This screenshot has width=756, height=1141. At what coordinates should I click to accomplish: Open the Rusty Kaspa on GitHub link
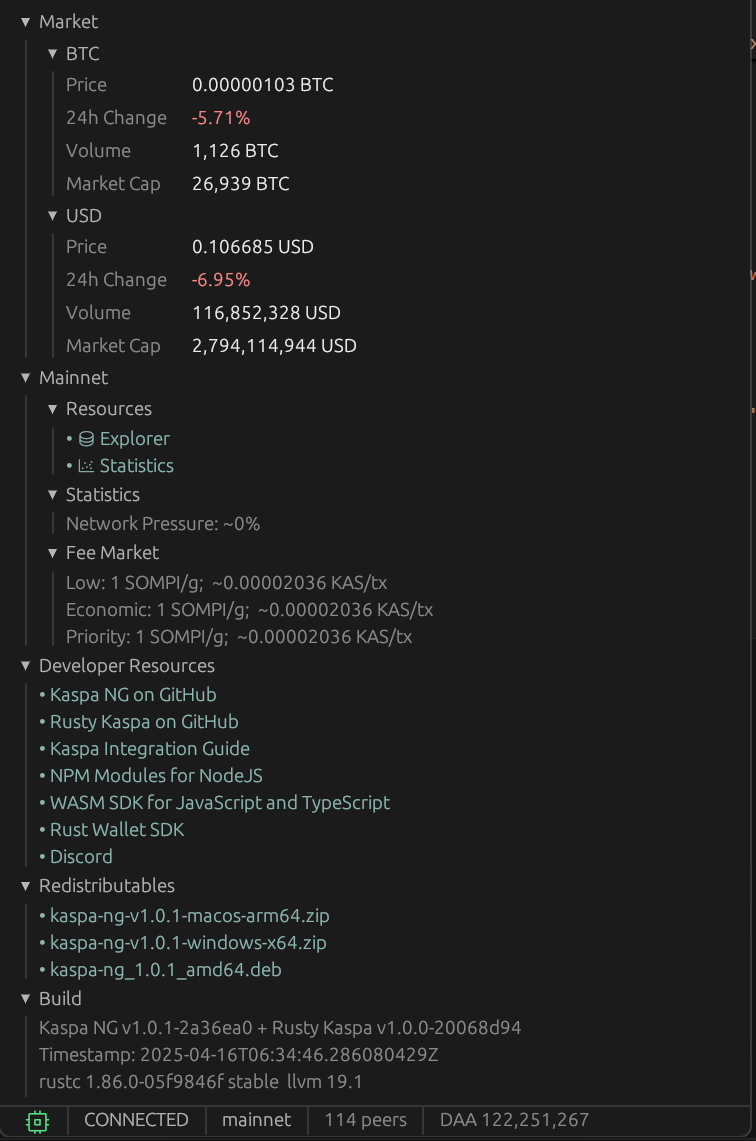tap(144, 722)
